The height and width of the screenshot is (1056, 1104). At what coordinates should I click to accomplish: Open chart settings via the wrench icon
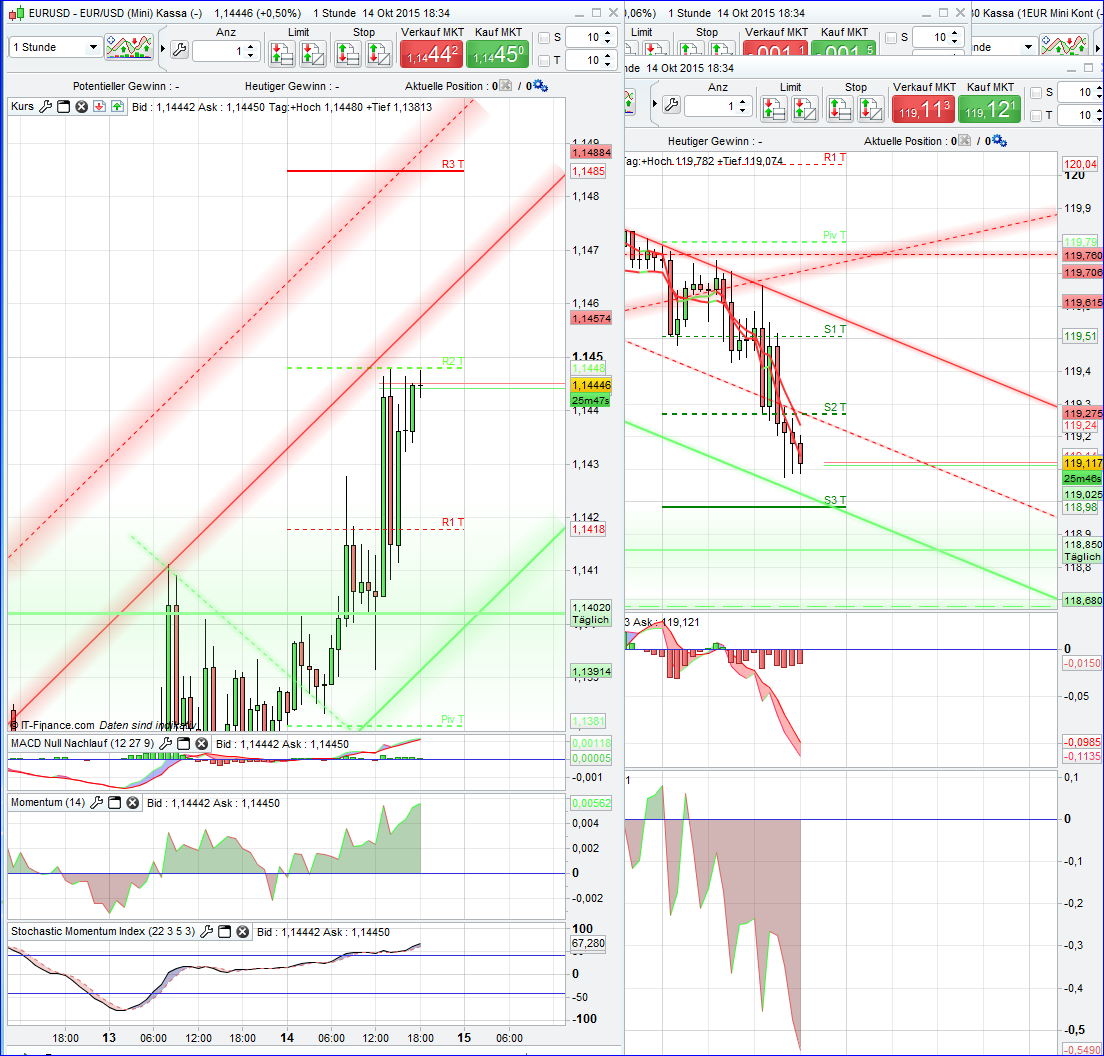tap(180, 47)
